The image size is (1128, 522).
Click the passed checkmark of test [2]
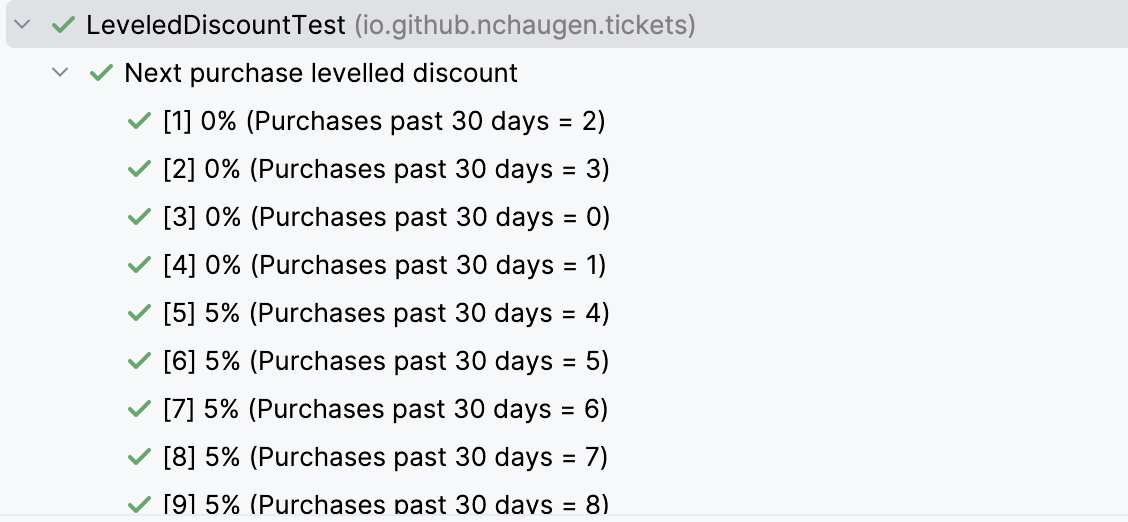[x=139, y=169]
